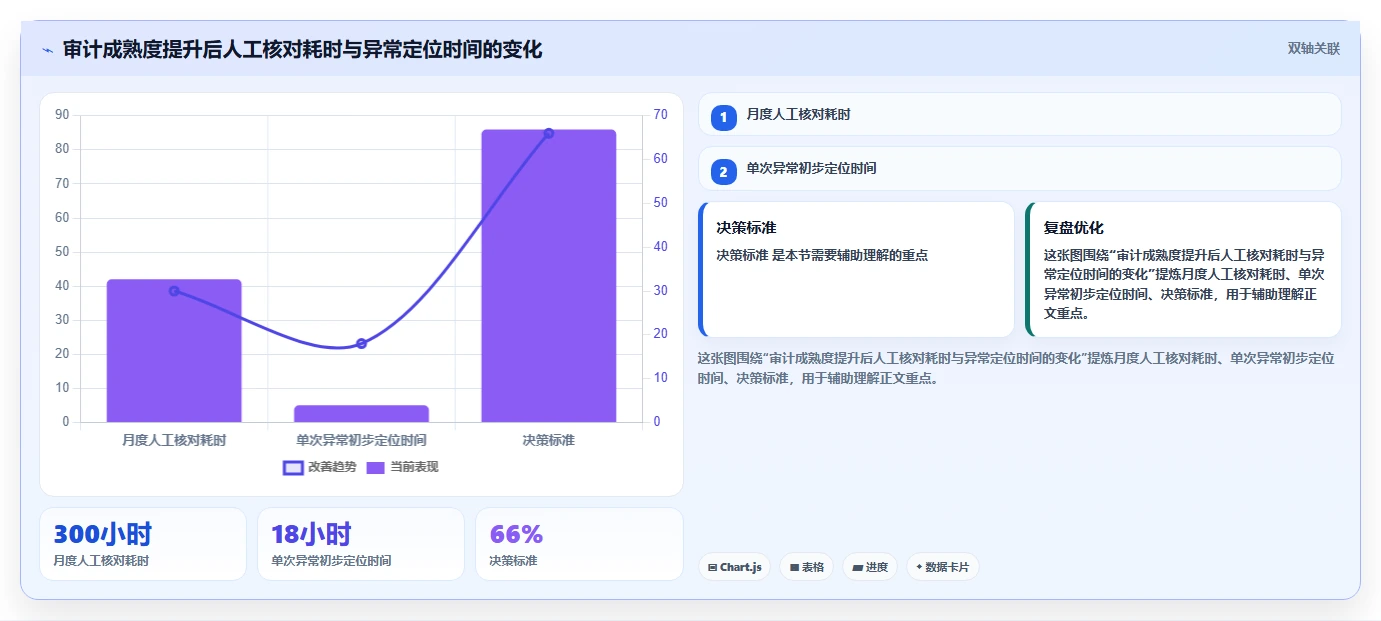Image resolution: width=1381 pixels, height=621 pixels.
Task: Toggle the 改善趋势 legend entry
Action: click(319, 467)
